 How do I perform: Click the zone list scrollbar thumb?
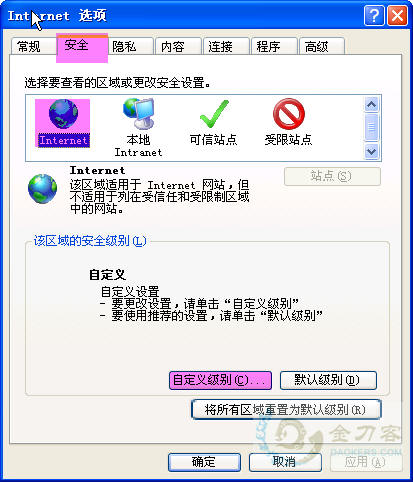(x=371, y=127)
